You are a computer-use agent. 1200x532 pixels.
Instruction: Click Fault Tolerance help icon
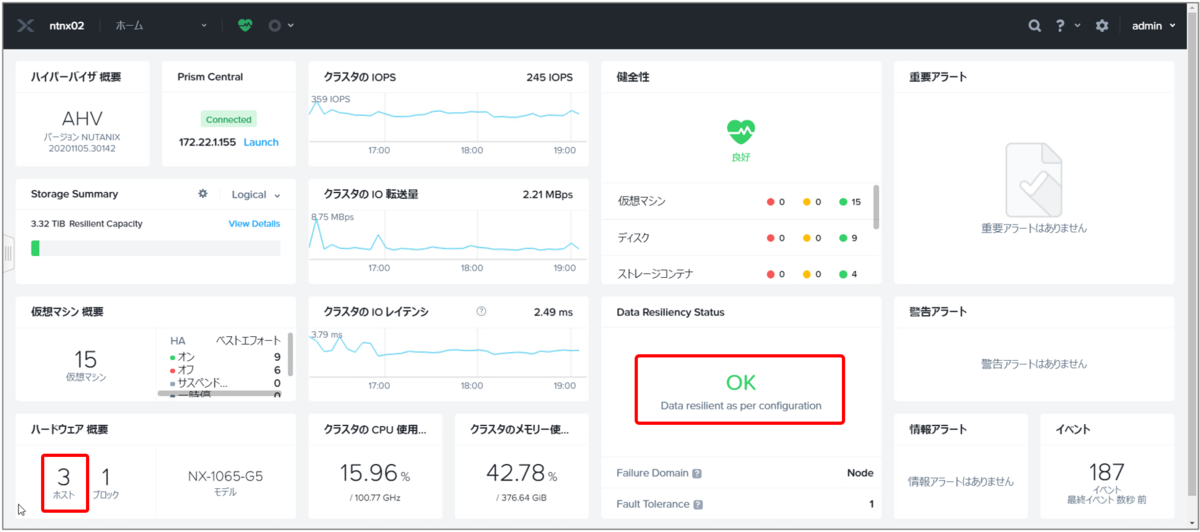(697, 505)
